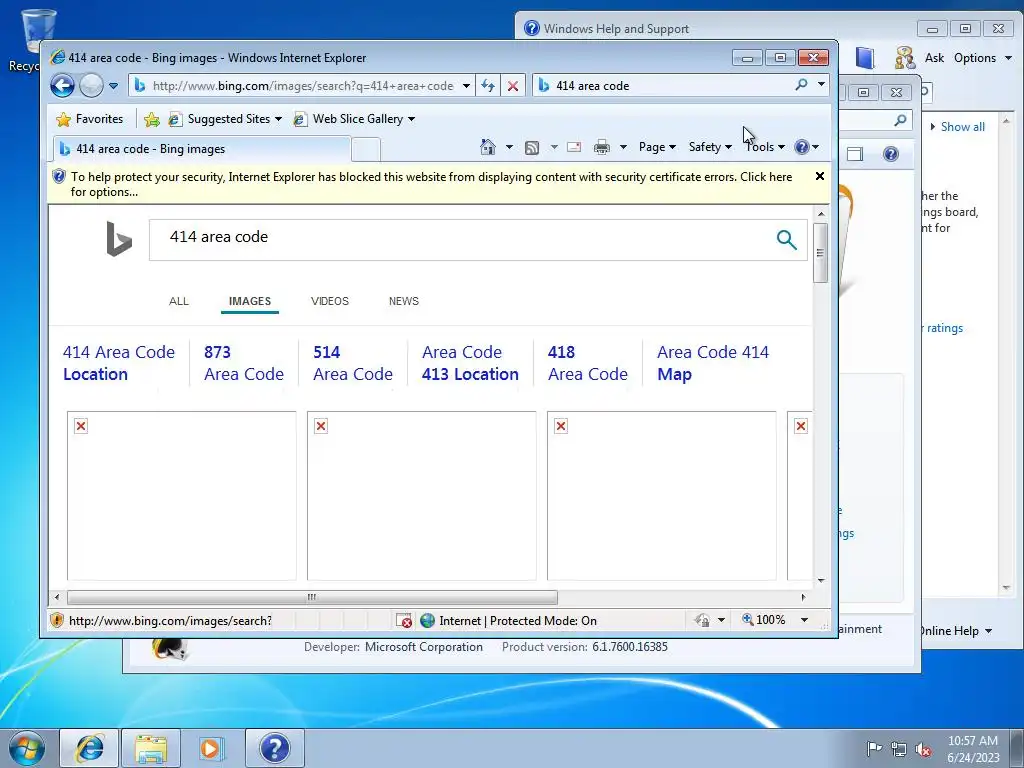Viewport: 1024px width, 768px height.
Task: Click the Read Mail icon
Action: coord(574,147)
